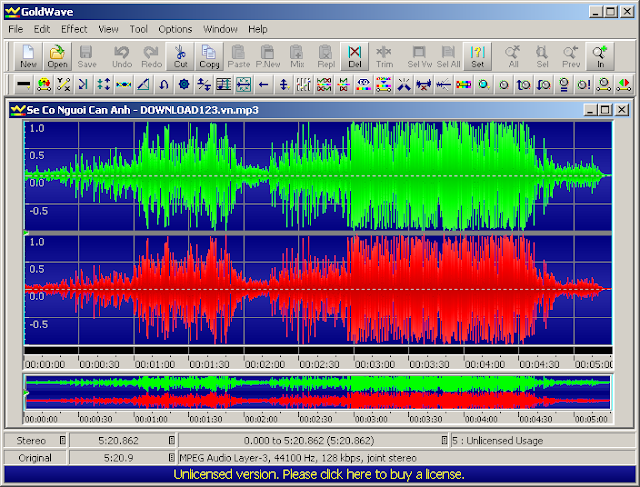The image size is (640, 487).
Task: Click the vertical double-arrow effect icon
Action: point(283,85)
